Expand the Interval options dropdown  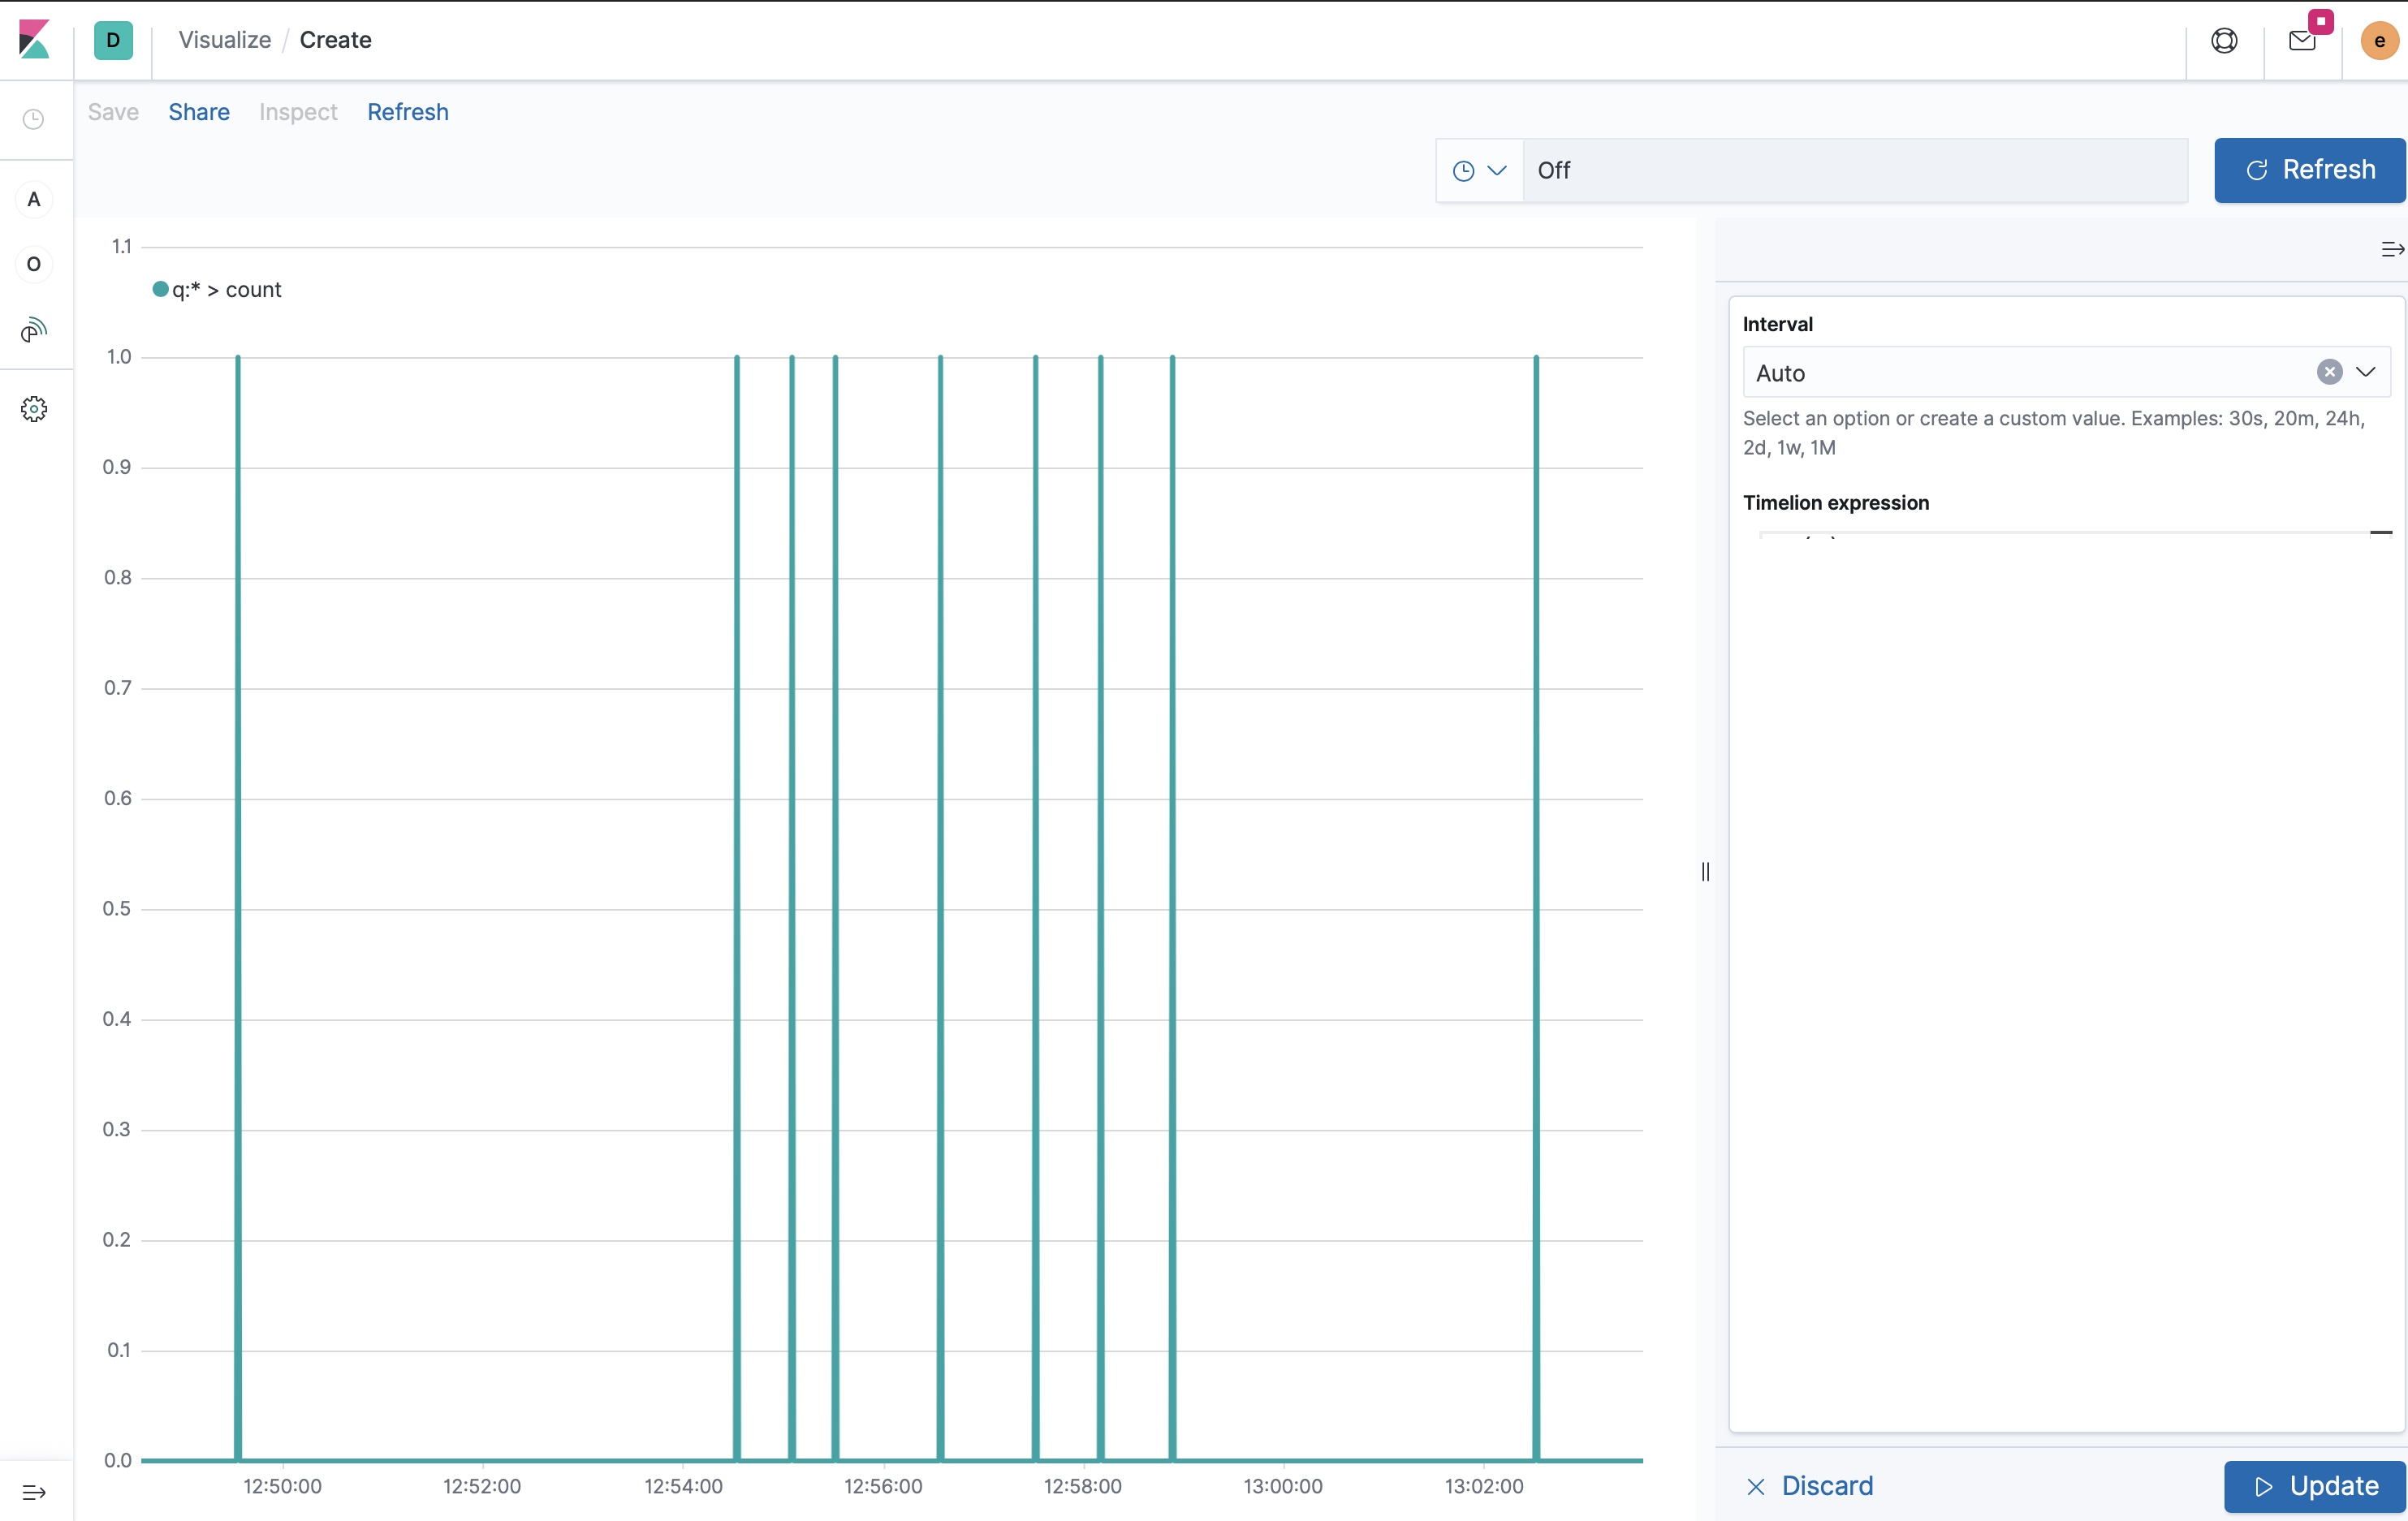(2367, 372)
